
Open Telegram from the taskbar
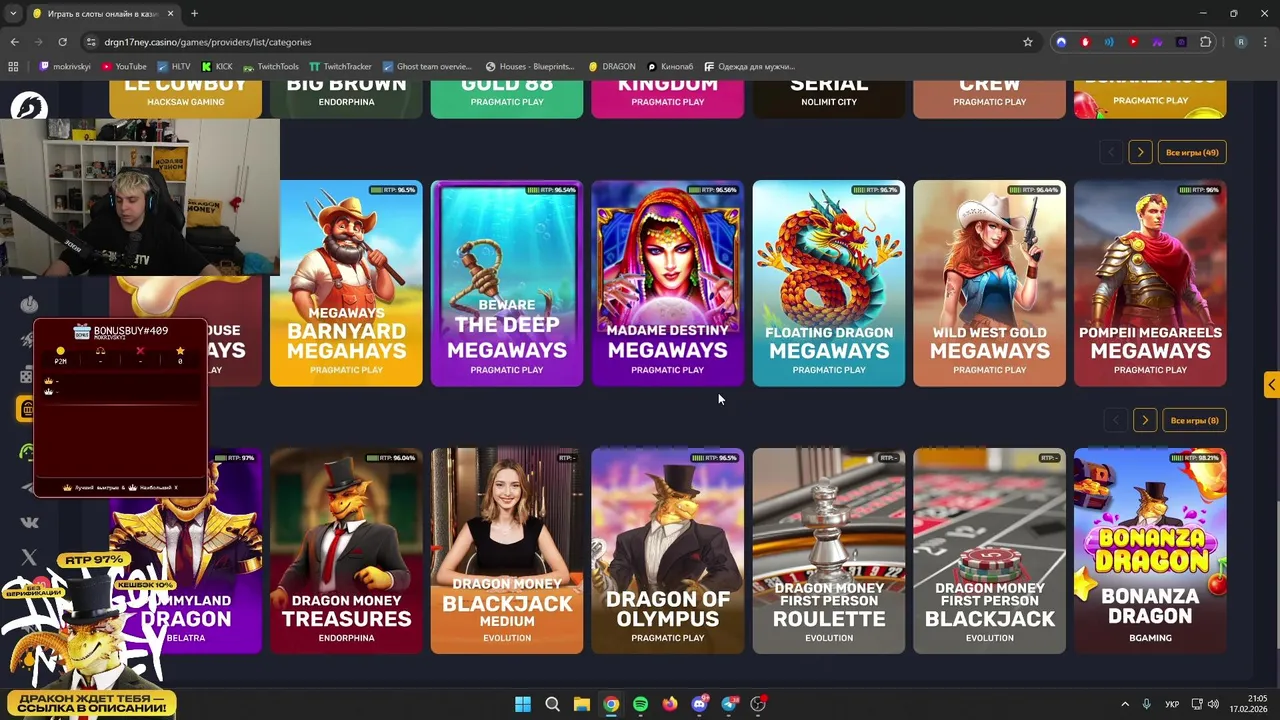729,704
